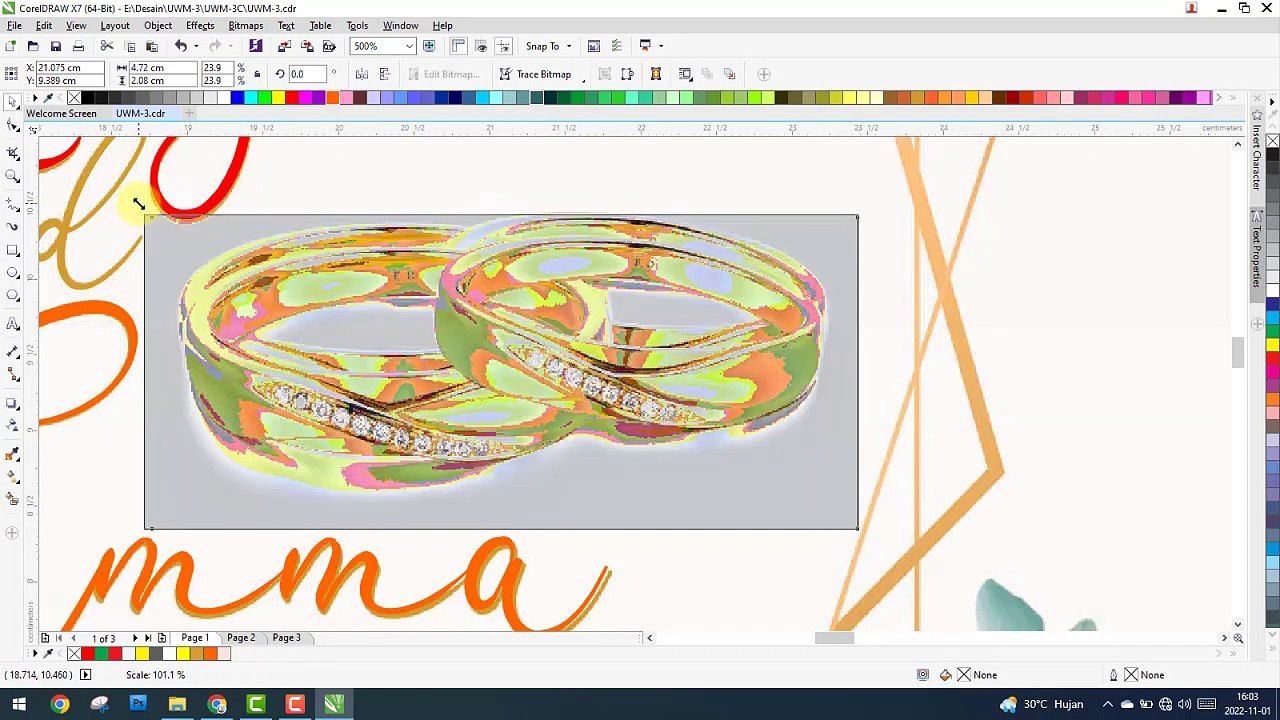
Task: Select the Color Eyedropper tool
Action: pyautogui.click(x=13, y=454)
